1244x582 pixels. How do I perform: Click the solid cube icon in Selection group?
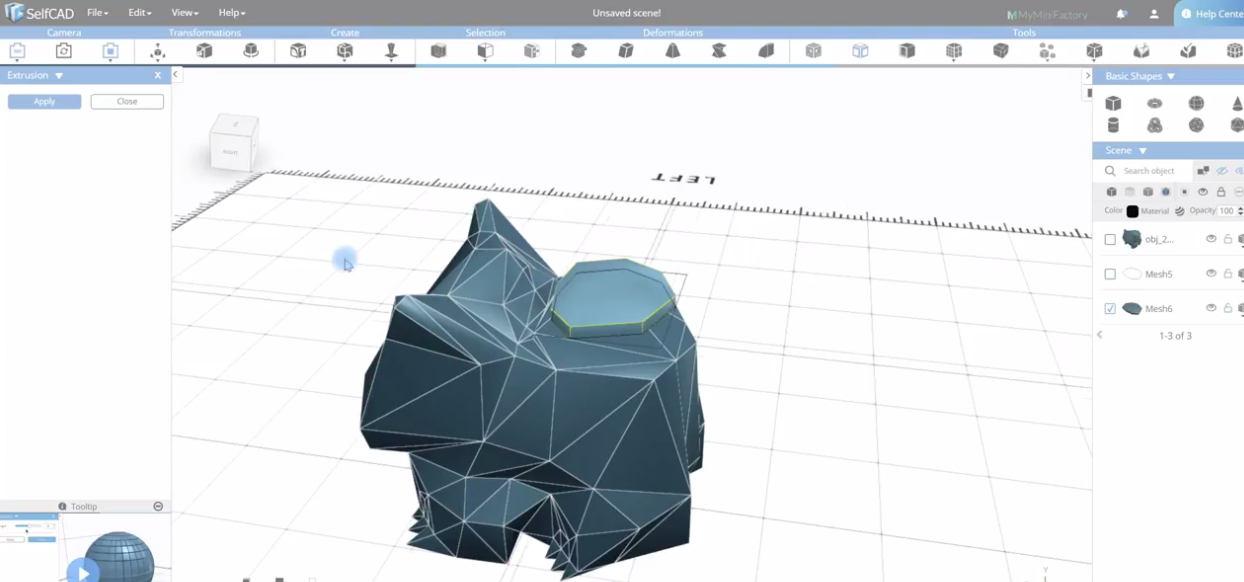(438, 51)
